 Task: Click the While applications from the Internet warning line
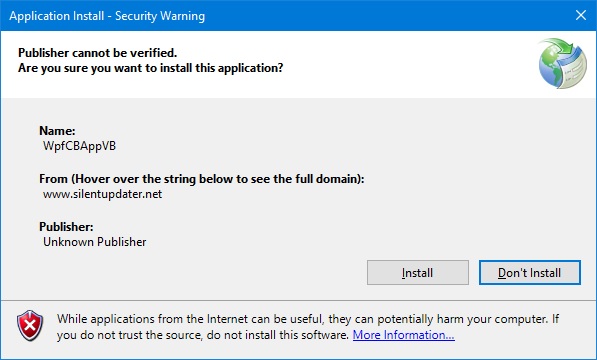(308, 319)
